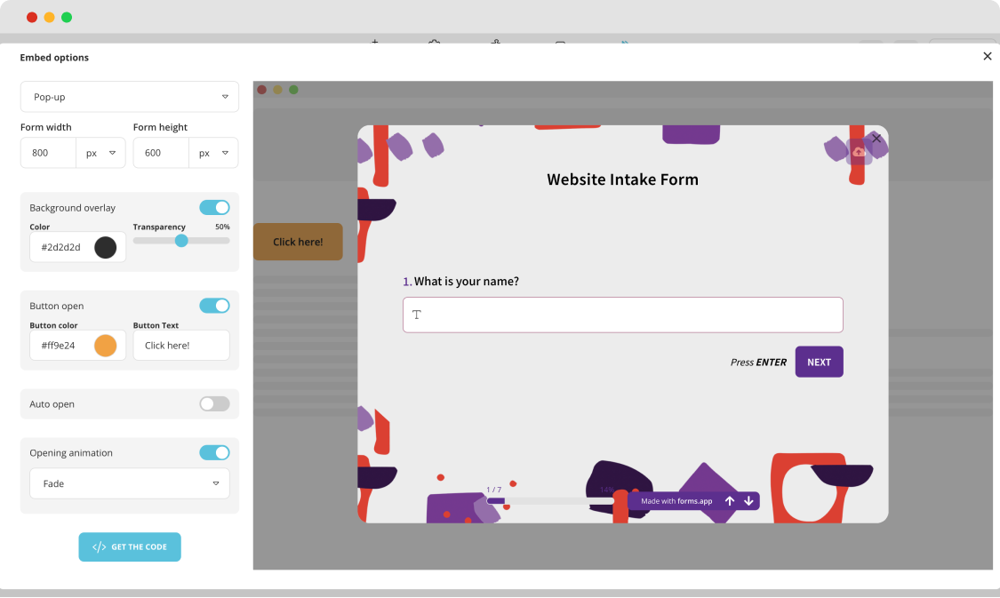Click the green dot on the preview browser bar
The width and height of the screenshot is (1000, 598).
coord(291,89)
